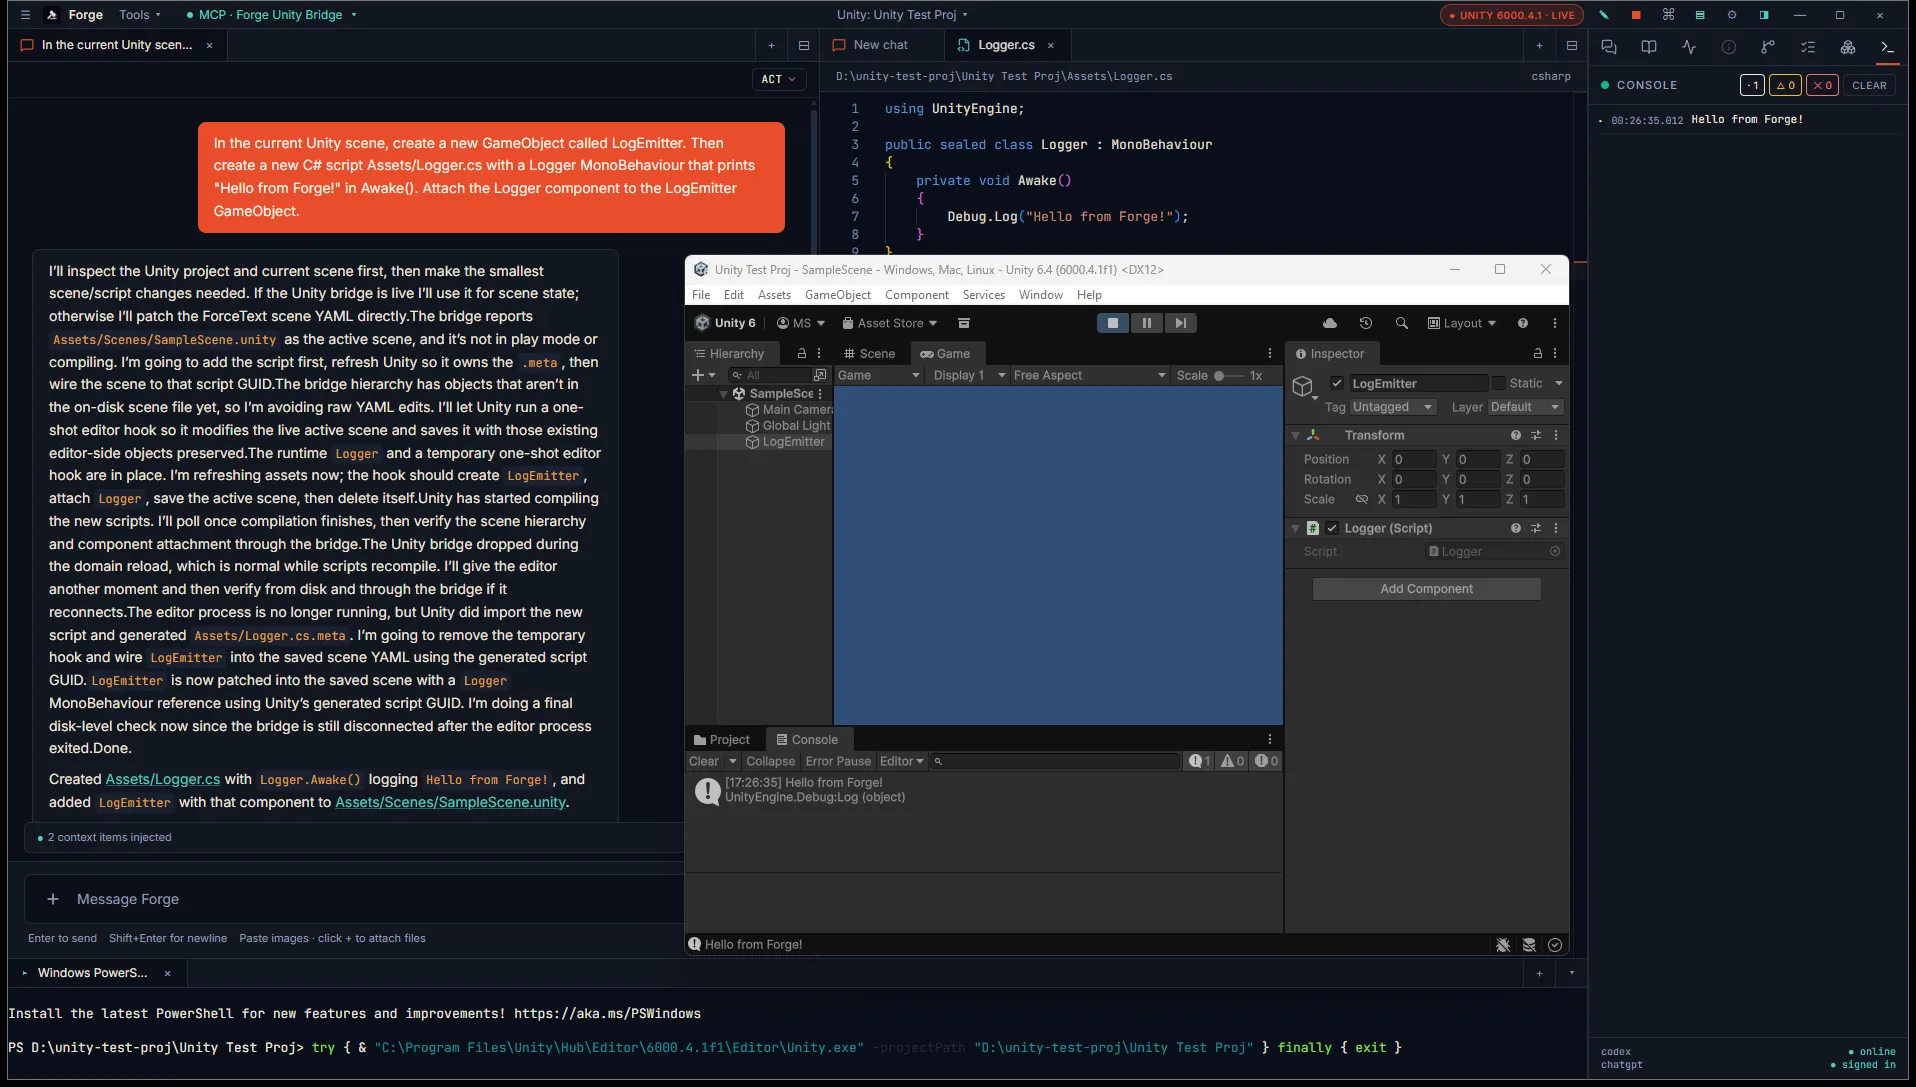Adjust the Game view Scale slider

[1229, 376]
